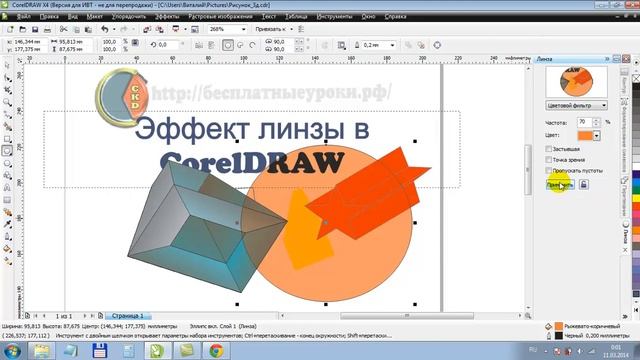Select the Arc mode button in property bar
The height and width of the screenshot is (360, 640).
pyautogui.click(x=252, y=45)
